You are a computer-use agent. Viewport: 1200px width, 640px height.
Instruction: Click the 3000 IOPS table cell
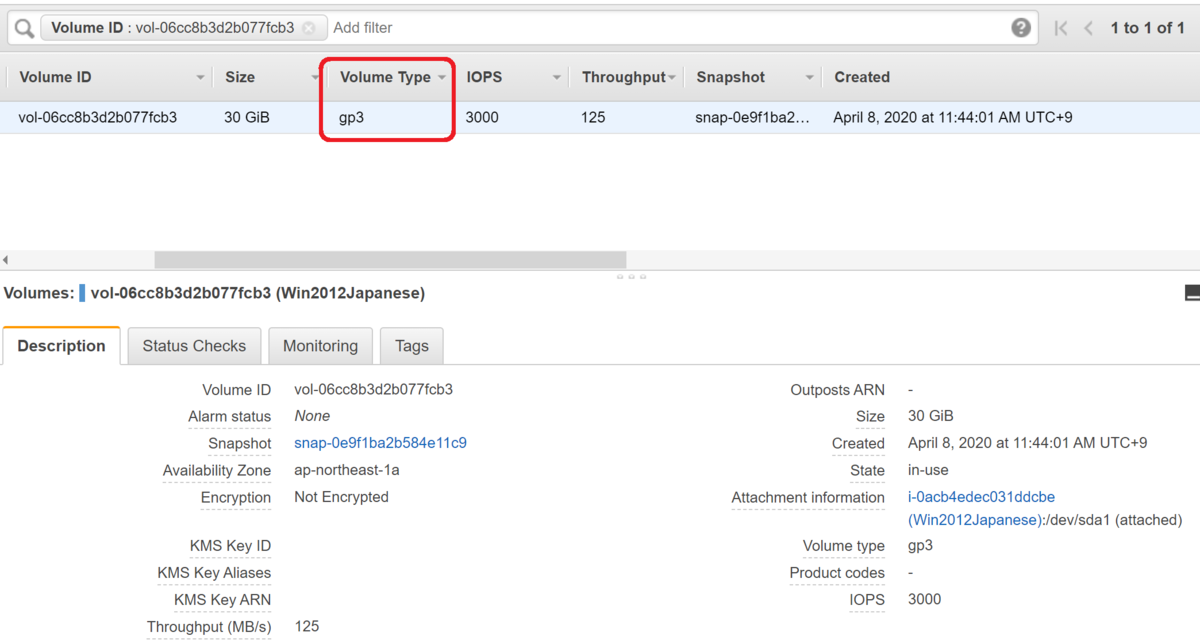coord(482,117)
